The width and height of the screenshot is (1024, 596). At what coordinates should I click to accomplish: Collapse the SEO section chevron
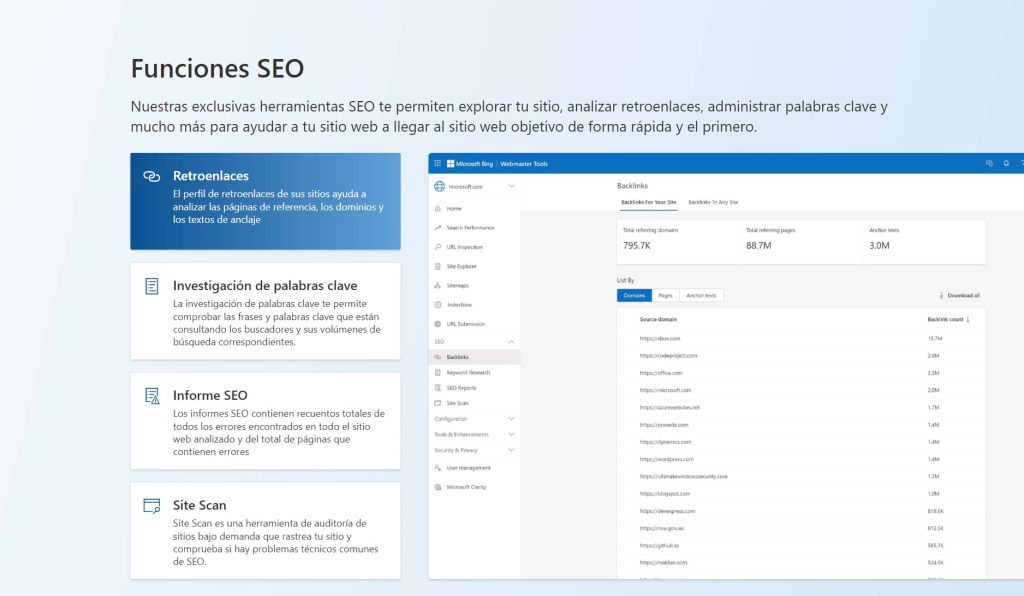coord(510,341)
